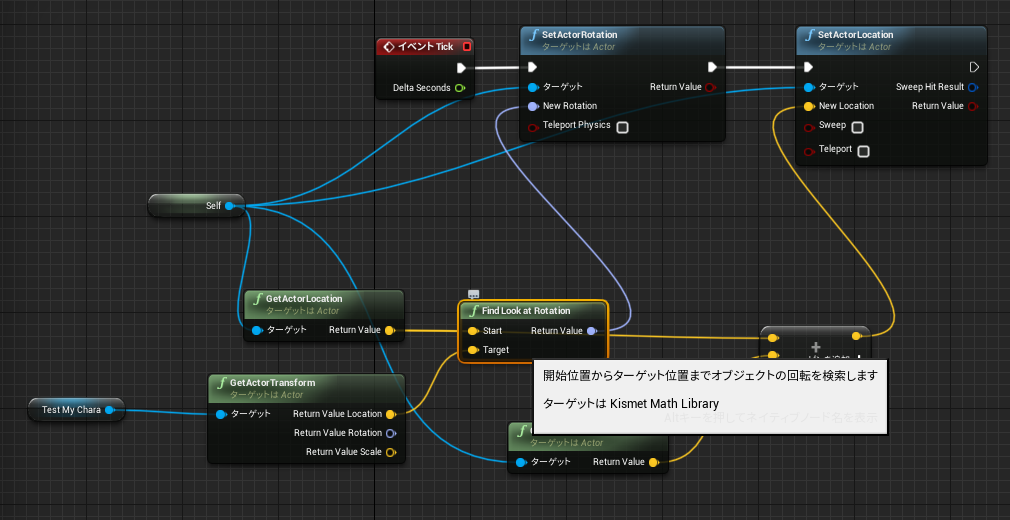
Task: Click the Event Tick red breakpoint icon
Action: (x=467, y=46)
